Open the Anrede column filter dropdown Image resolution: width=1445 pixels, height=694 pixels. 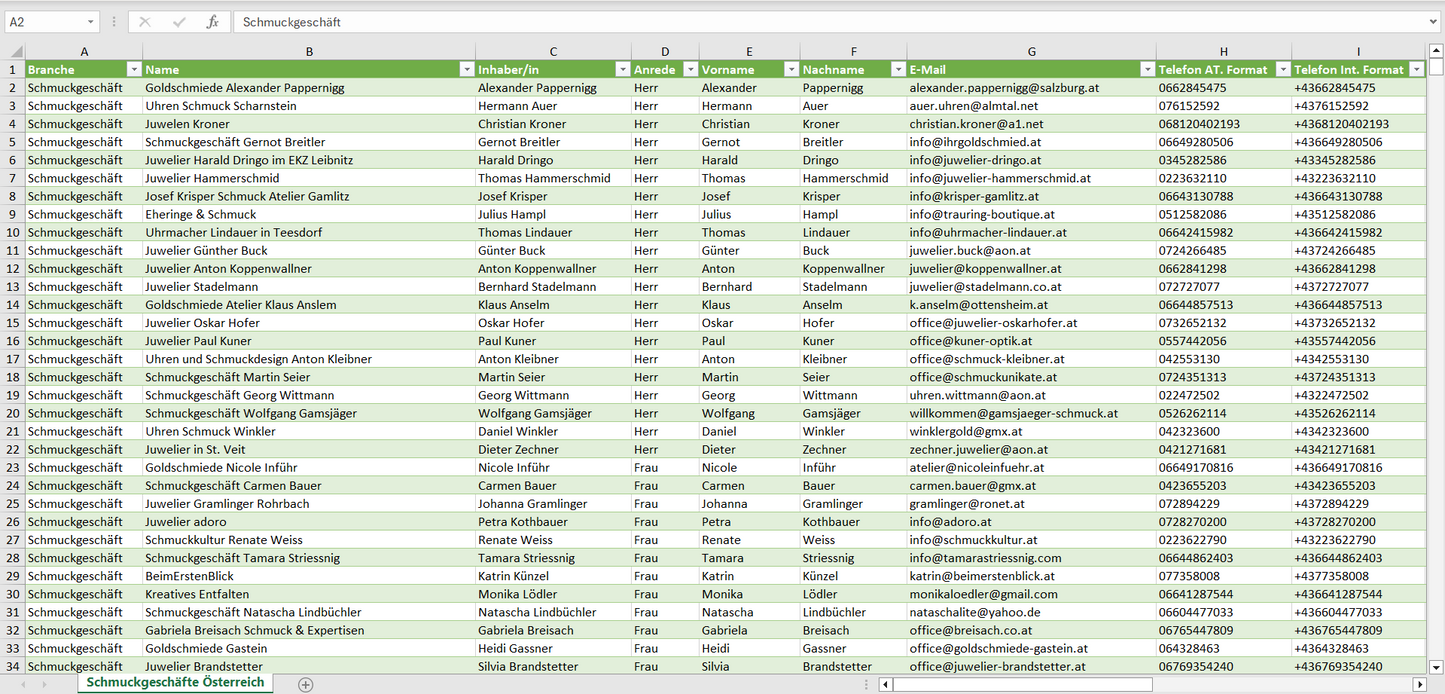(x=688, y=70)
